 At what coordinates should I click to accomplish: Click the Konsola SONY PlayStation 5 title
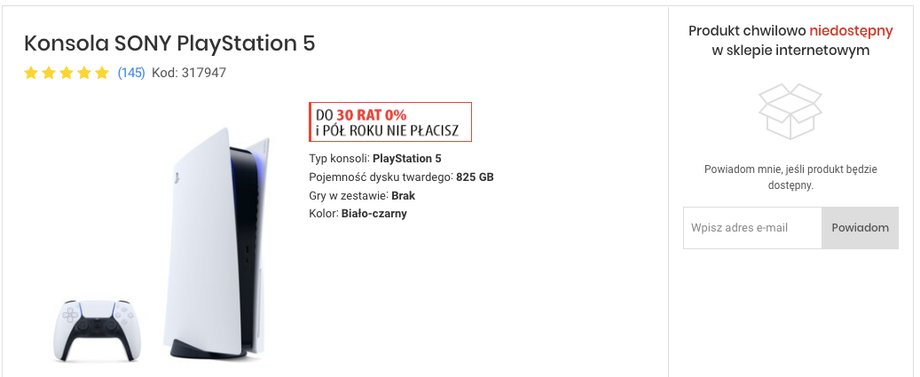[170, 43]
